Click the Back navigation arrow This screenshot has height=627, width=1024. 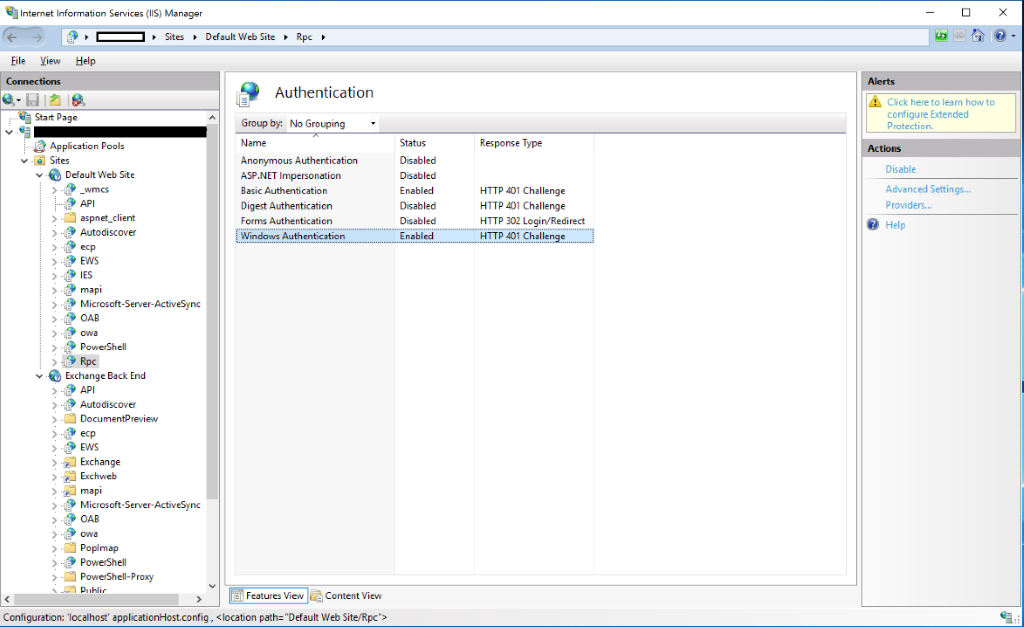pyautogui.click(x=13, y=37)
